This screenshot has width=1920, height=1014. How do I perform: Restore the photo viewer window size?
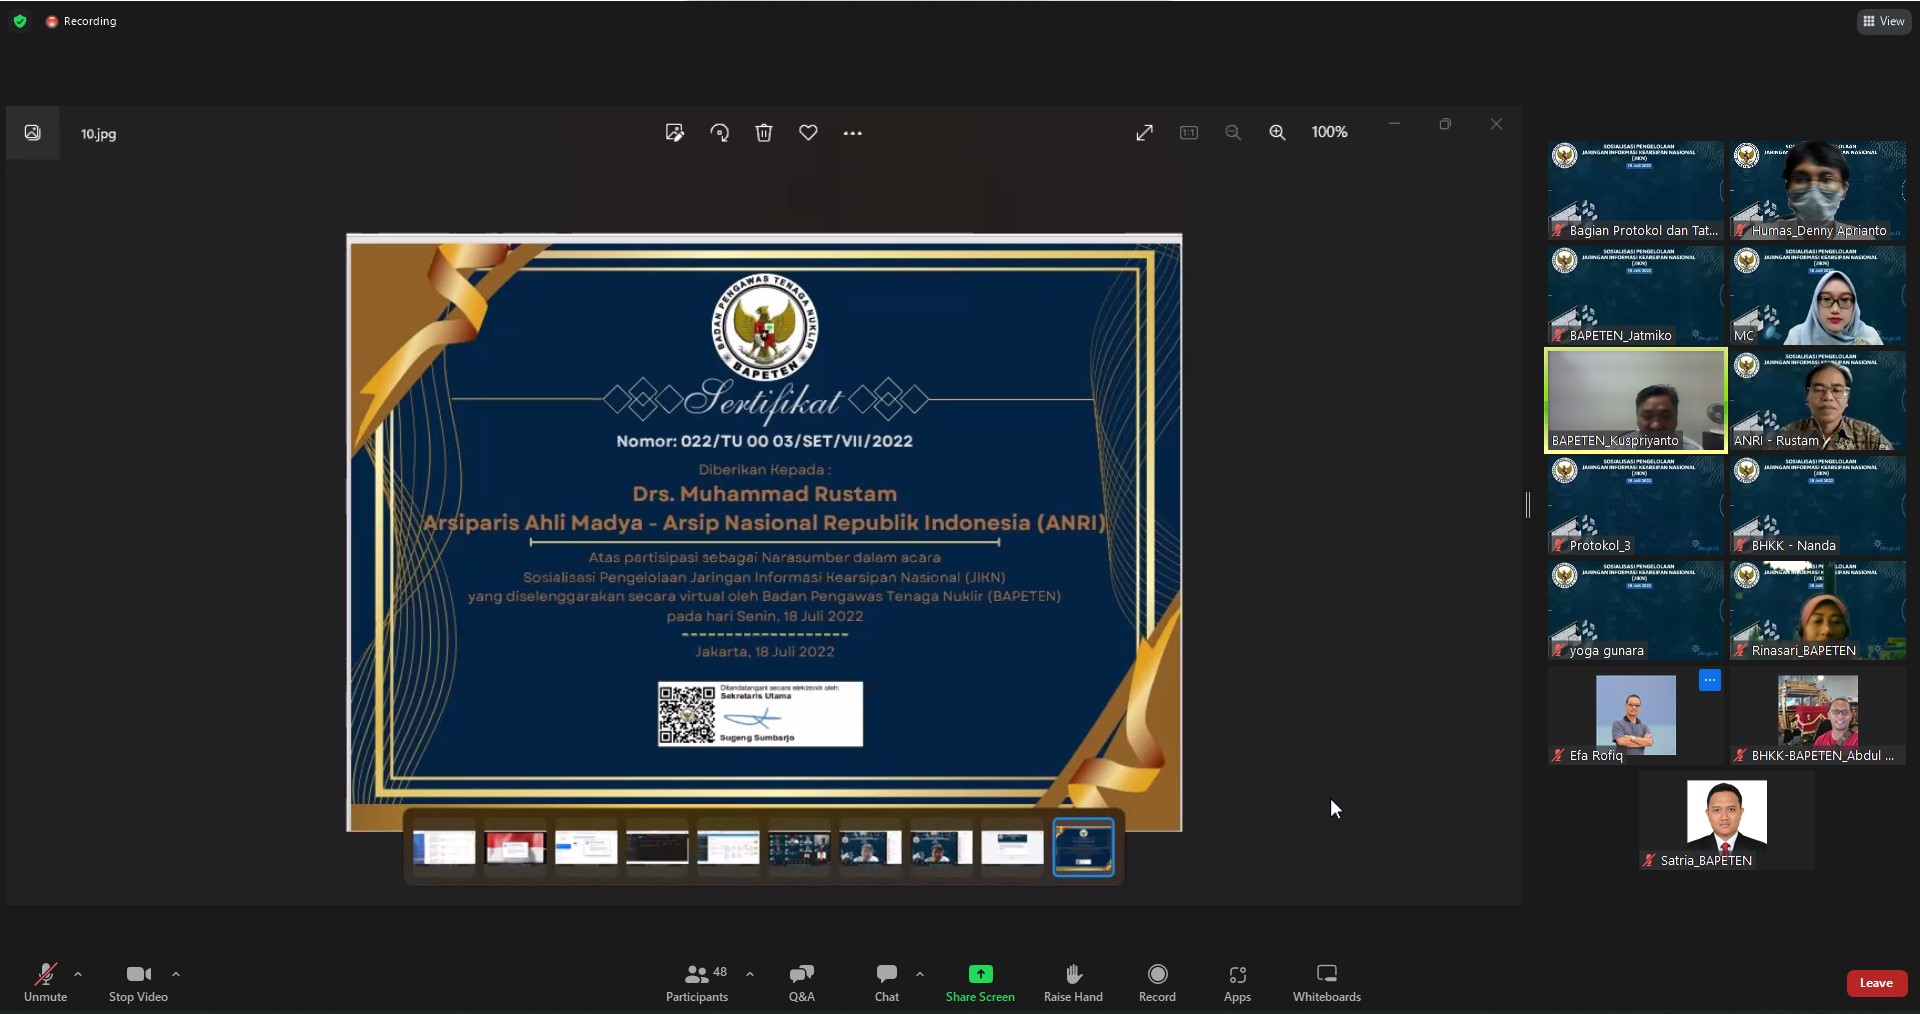click(x=1445, y=124)
